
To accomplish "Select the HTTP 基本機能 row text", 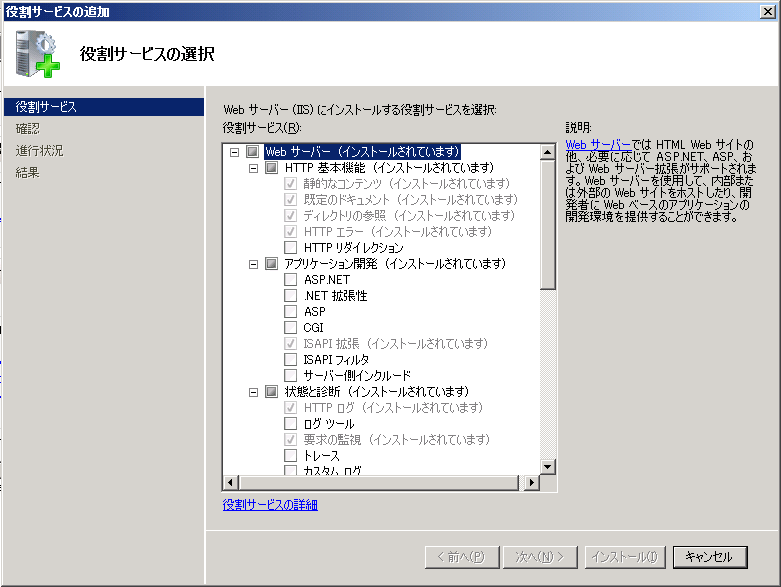I will [x=389, y=167].
